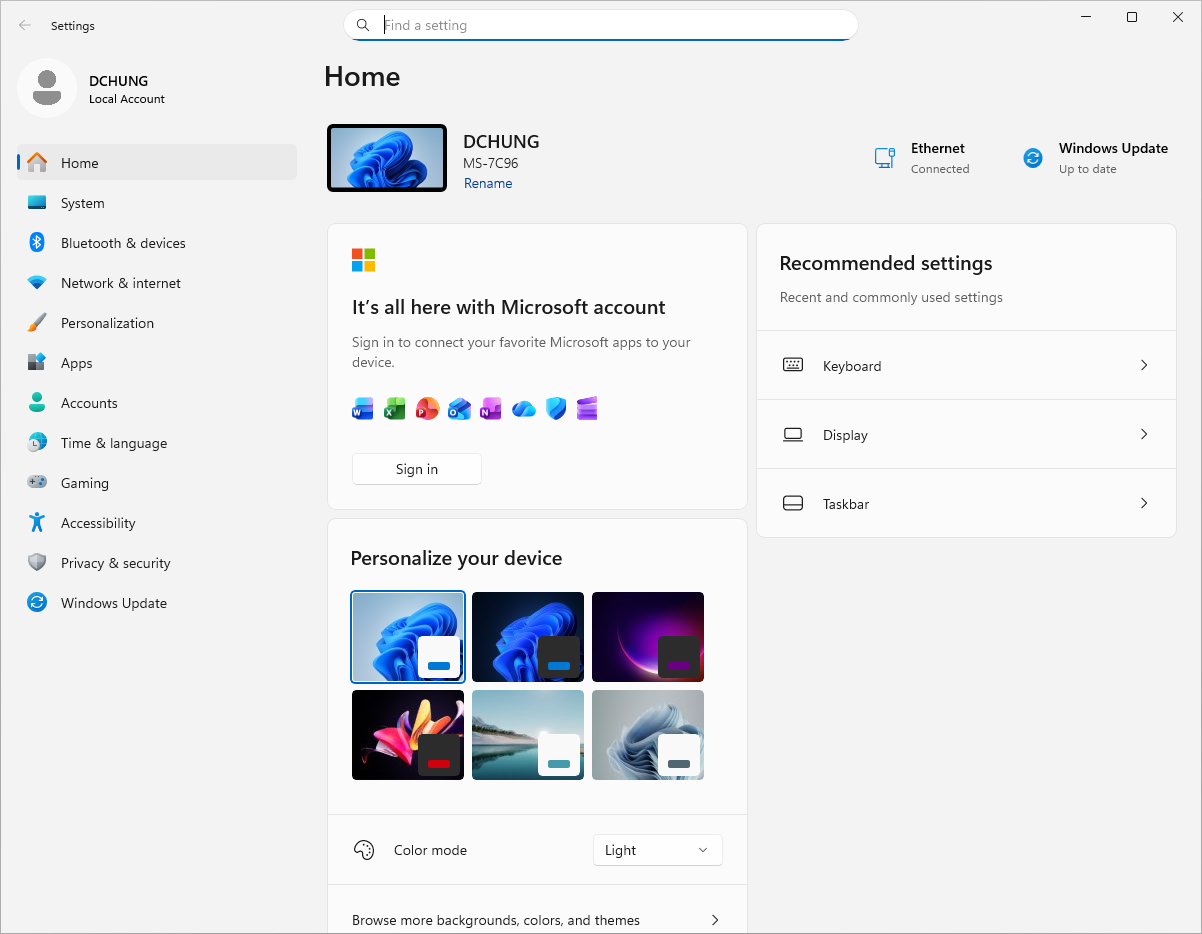This screenshot has height=934, width=1202.
Task: Click the Gaming controller icon
Action: pos(37,482)
